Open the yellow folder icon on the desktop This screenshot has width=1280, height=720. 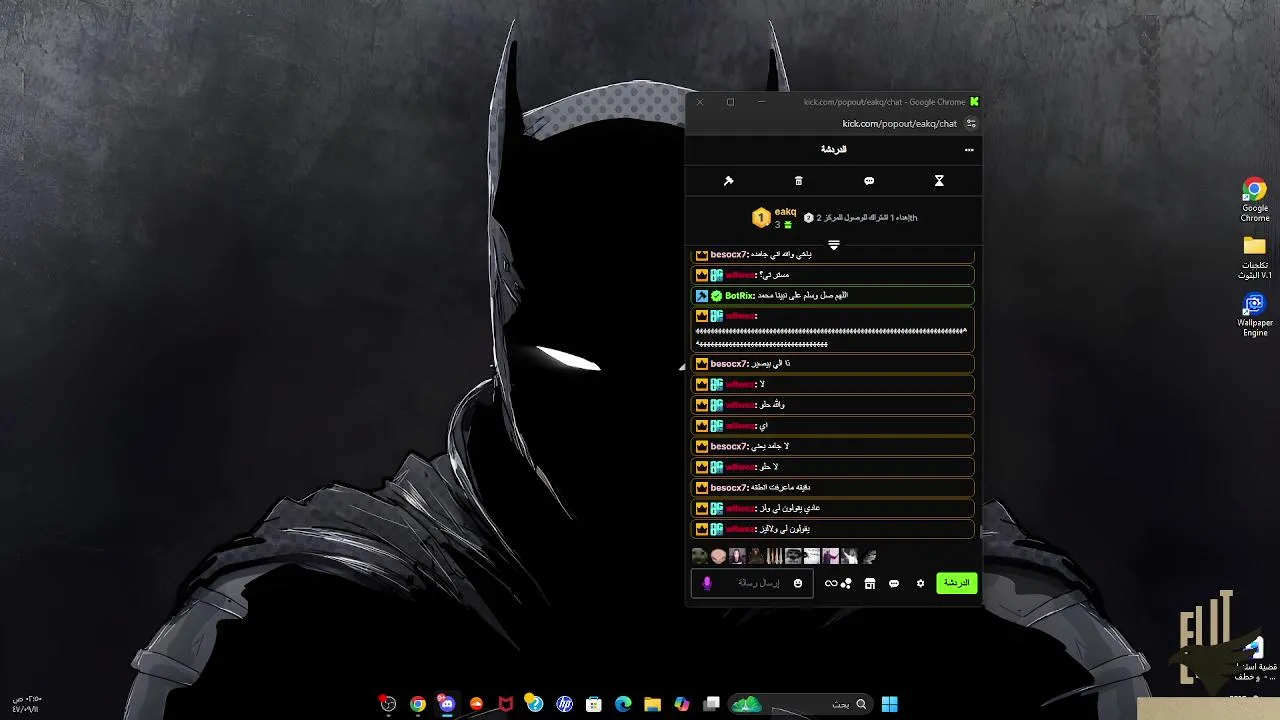pyautogui.click(x=1255, y=257)
